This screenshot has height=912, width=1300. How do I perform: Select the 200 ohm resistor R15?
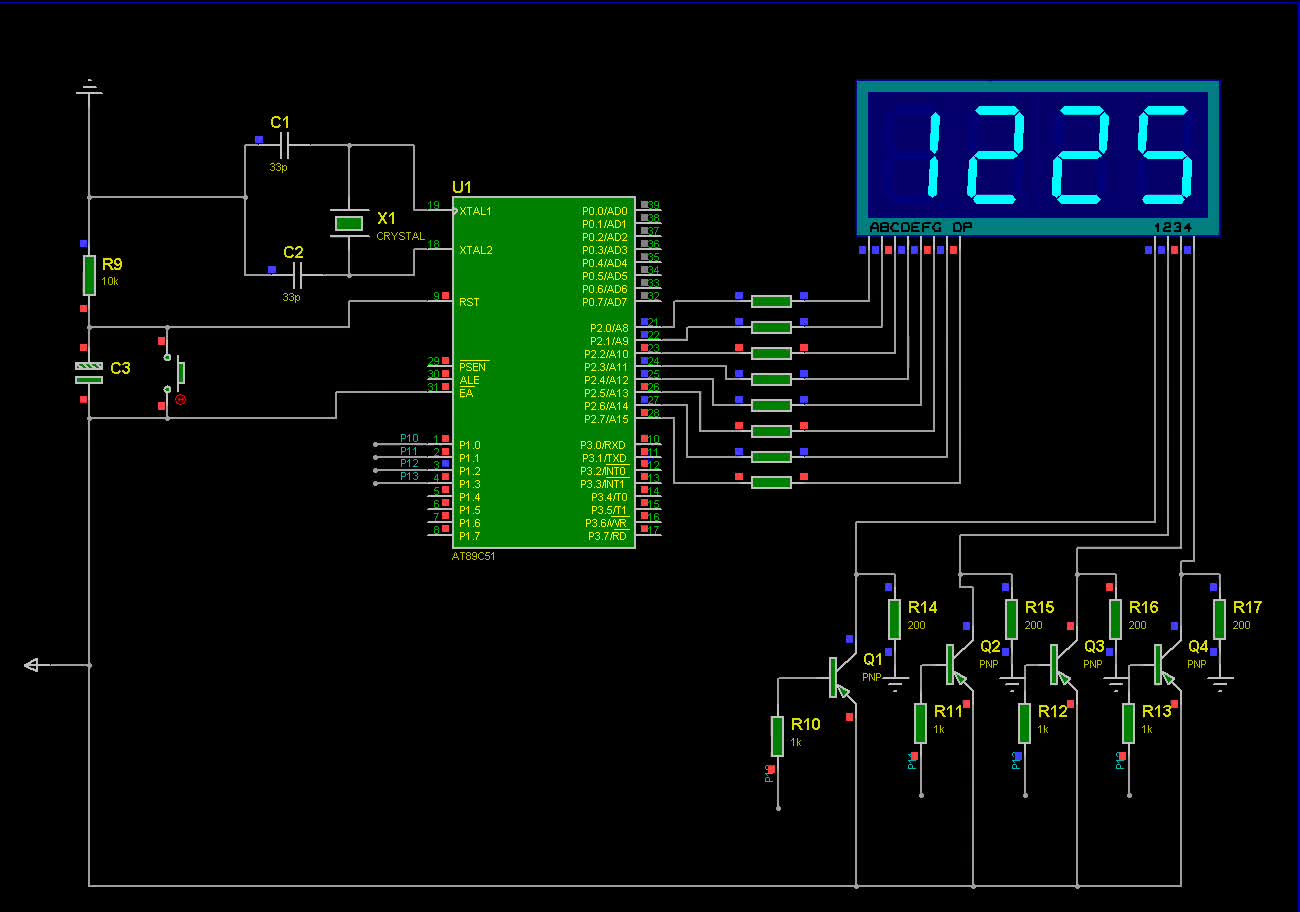(x=1012, y=619)
